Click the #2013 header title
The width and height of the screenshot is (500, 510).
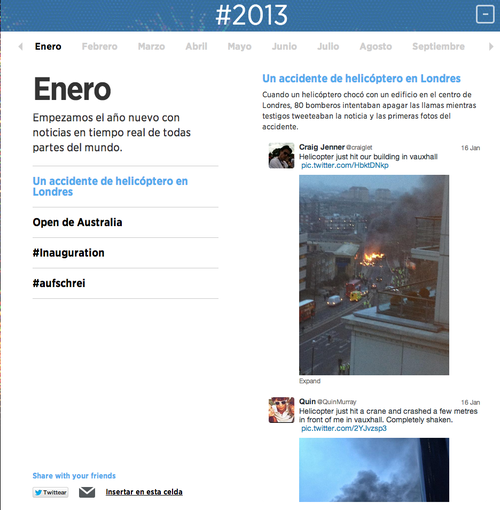[x=251, y=15]
